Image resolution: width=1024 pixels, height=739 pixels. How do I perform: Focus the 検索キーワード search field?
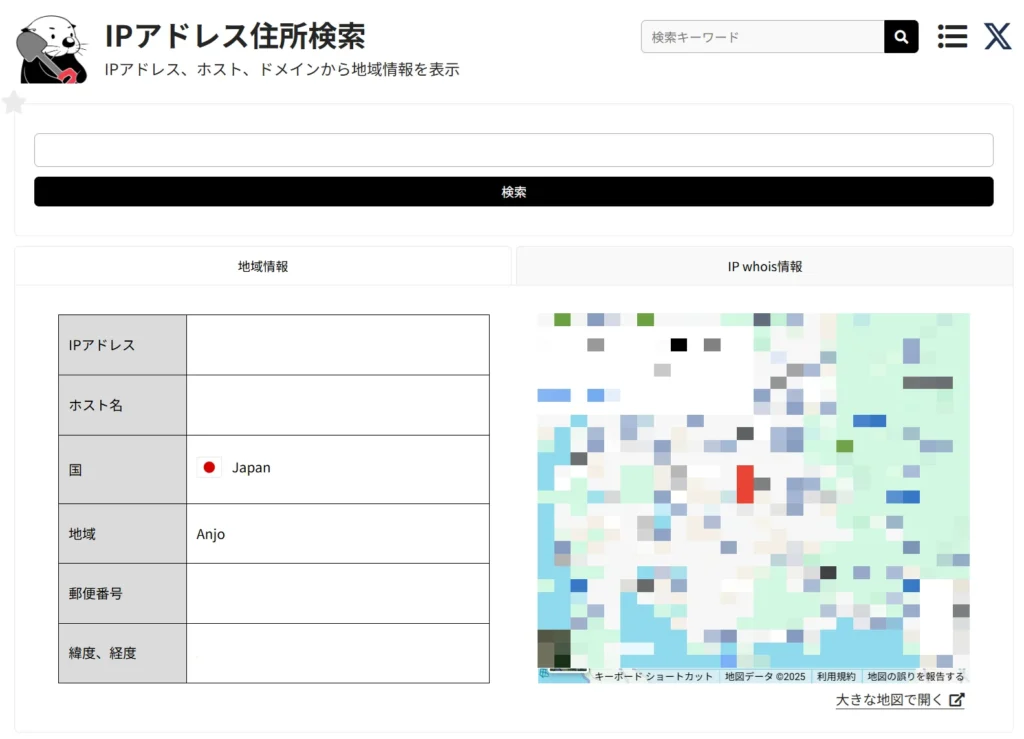click(x=762, y=37)
